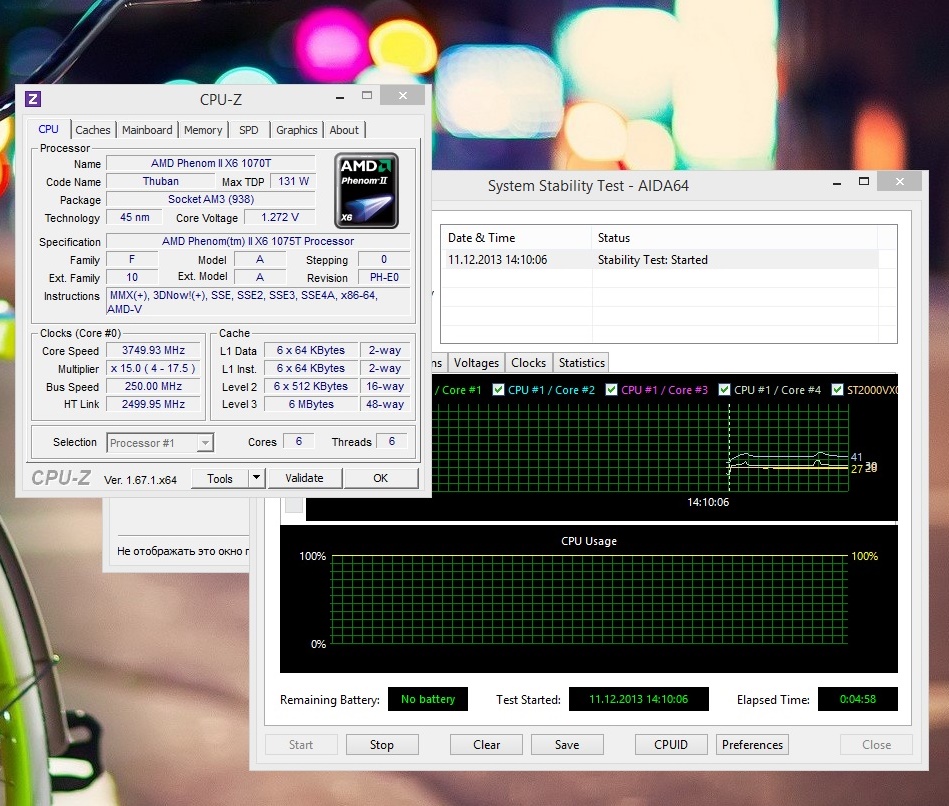This screenshot has height=806, width=949.
Task: Open the Statistics tab in AIDA64
Action: pos(581,363)
